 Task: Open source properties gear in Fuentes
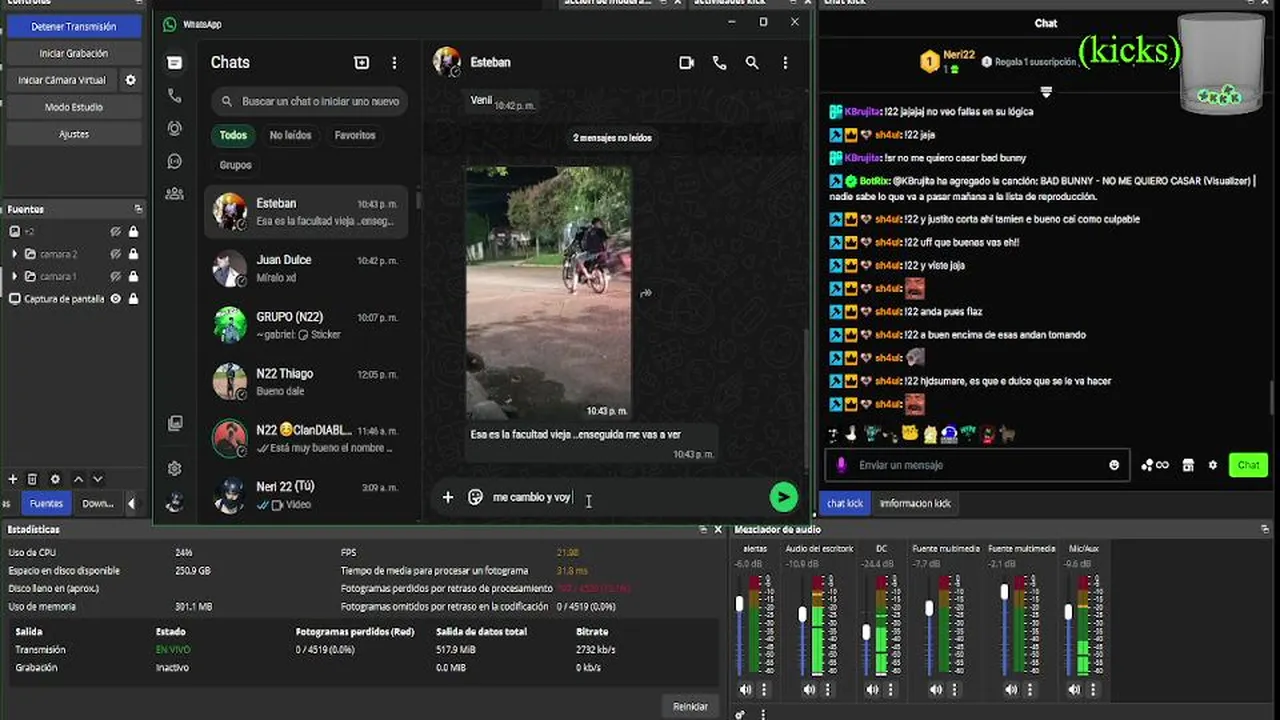55,480
